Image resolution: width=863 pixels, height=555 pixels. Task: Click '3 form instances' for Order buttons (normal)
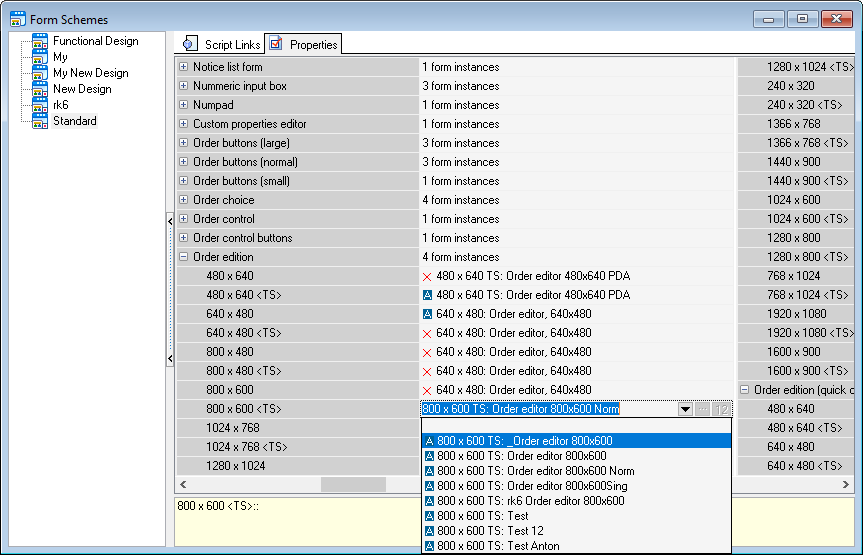coord(461,162)
